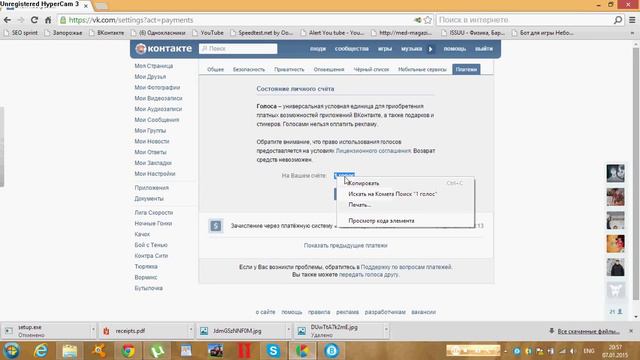Click the play arrow next to музыка in header
The width and height of the screenshot is (640, 360).
(x=430, y=49)
